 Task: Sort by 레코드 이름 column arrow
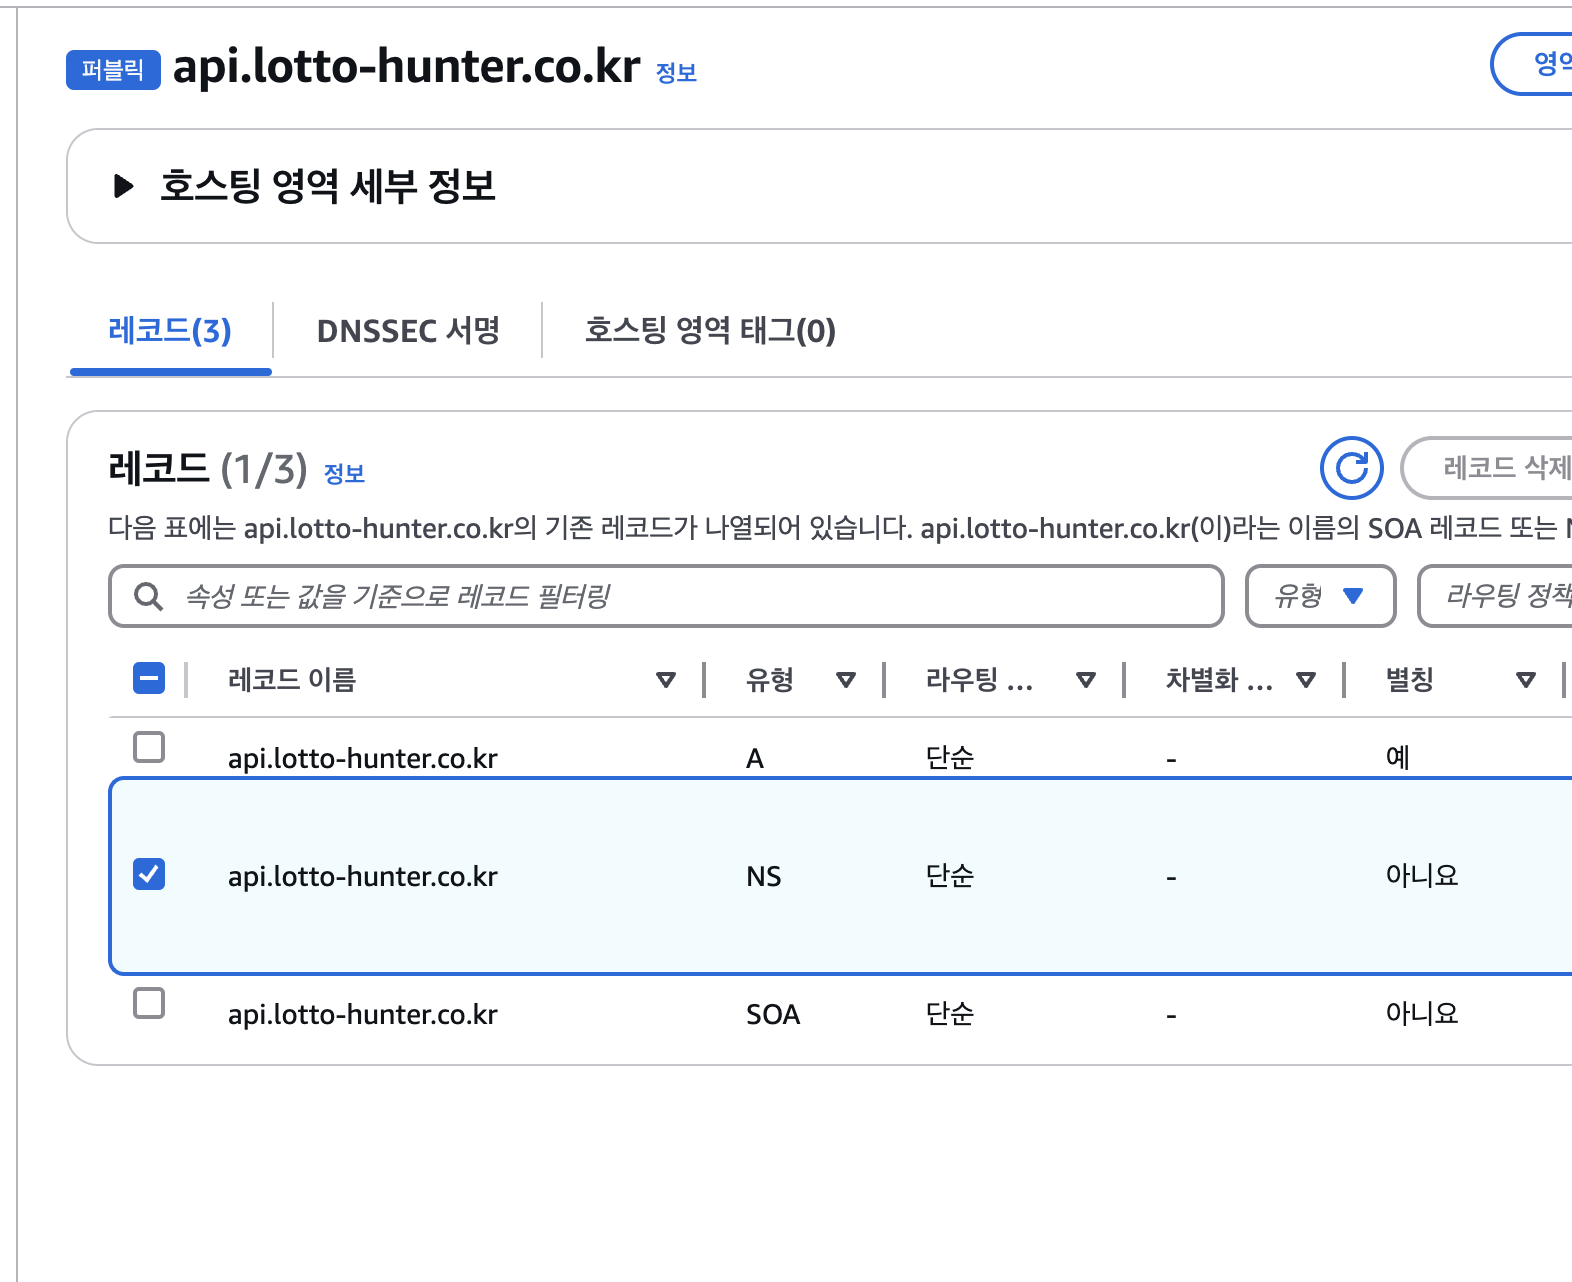point(666,681)
